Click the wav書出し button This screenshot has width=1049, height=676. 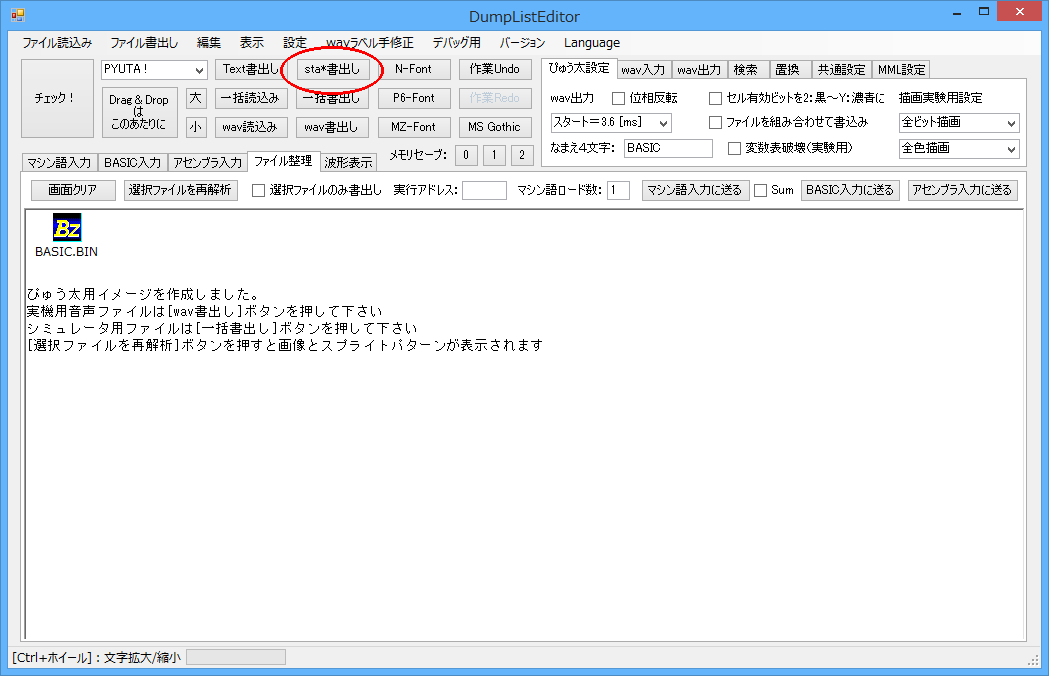pos(332,126)
